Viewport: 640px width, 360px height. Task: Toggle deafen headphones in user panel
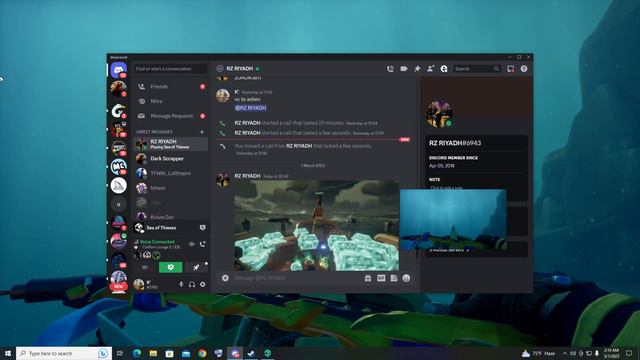tap(192, 284)
